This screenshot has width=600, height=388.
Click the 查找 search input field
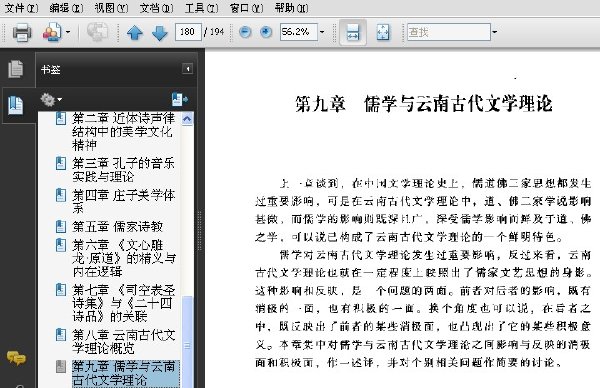pos(448,32)
